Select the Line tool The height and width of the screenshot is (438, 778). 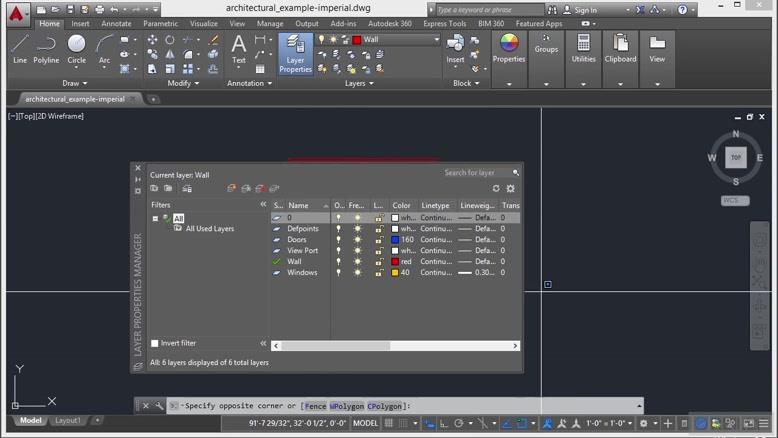pos(20,49)
